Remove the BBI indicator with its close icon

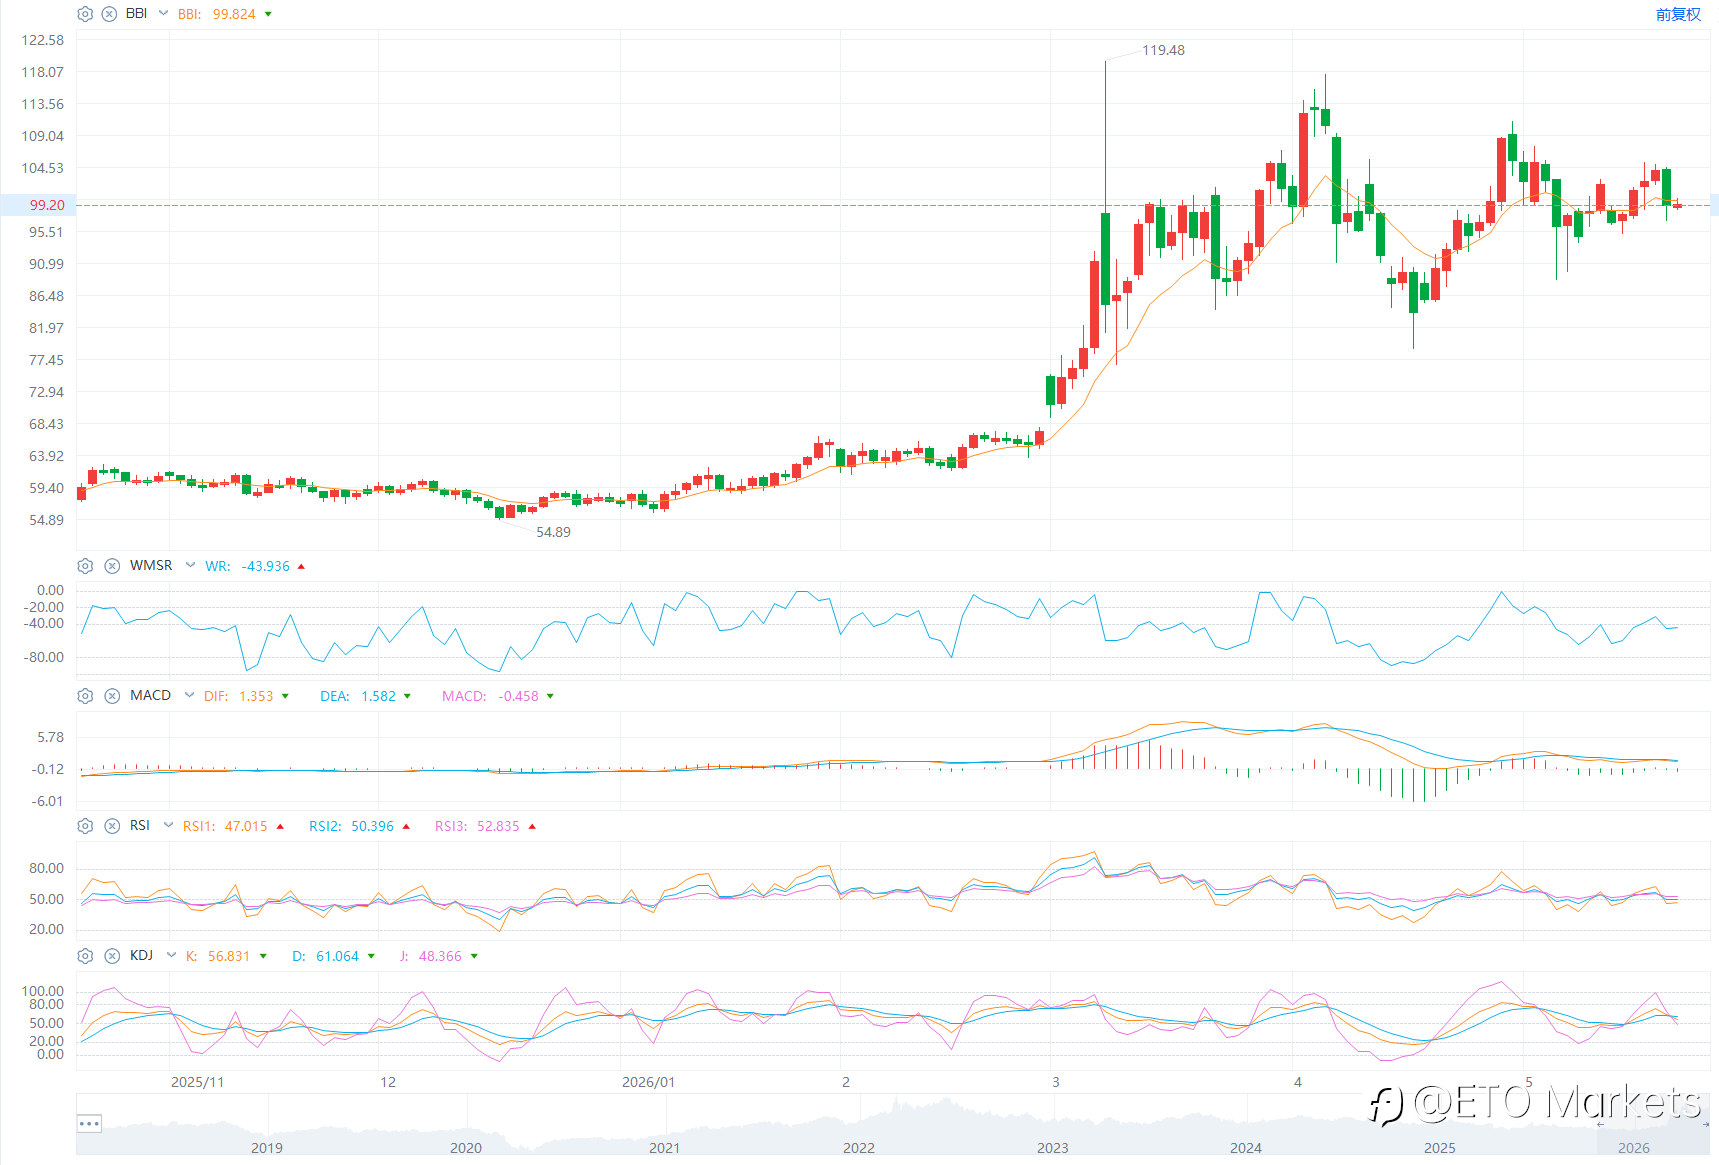click(x=109, y=14)
